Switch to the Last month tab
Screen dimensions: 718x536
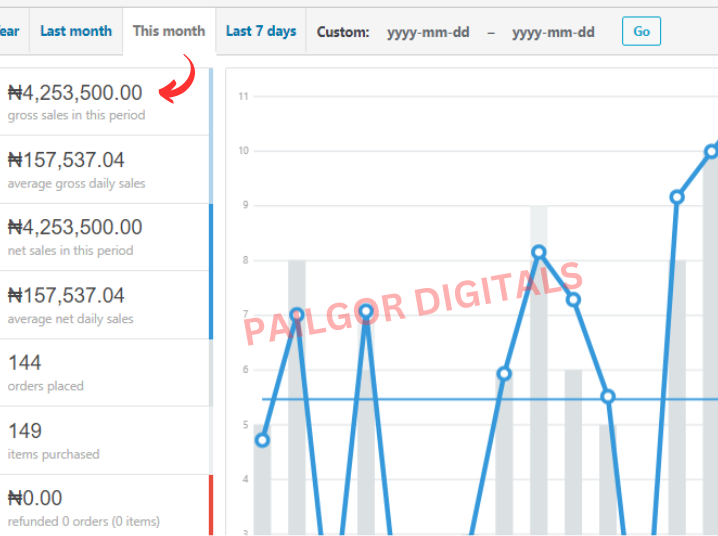[75, 31]
